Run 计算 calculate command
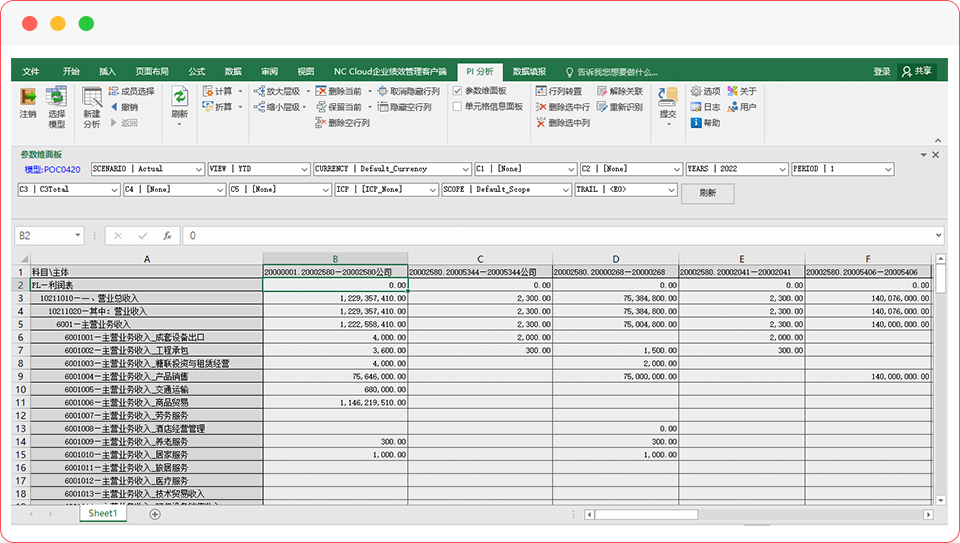 click(x=218, y=91)
